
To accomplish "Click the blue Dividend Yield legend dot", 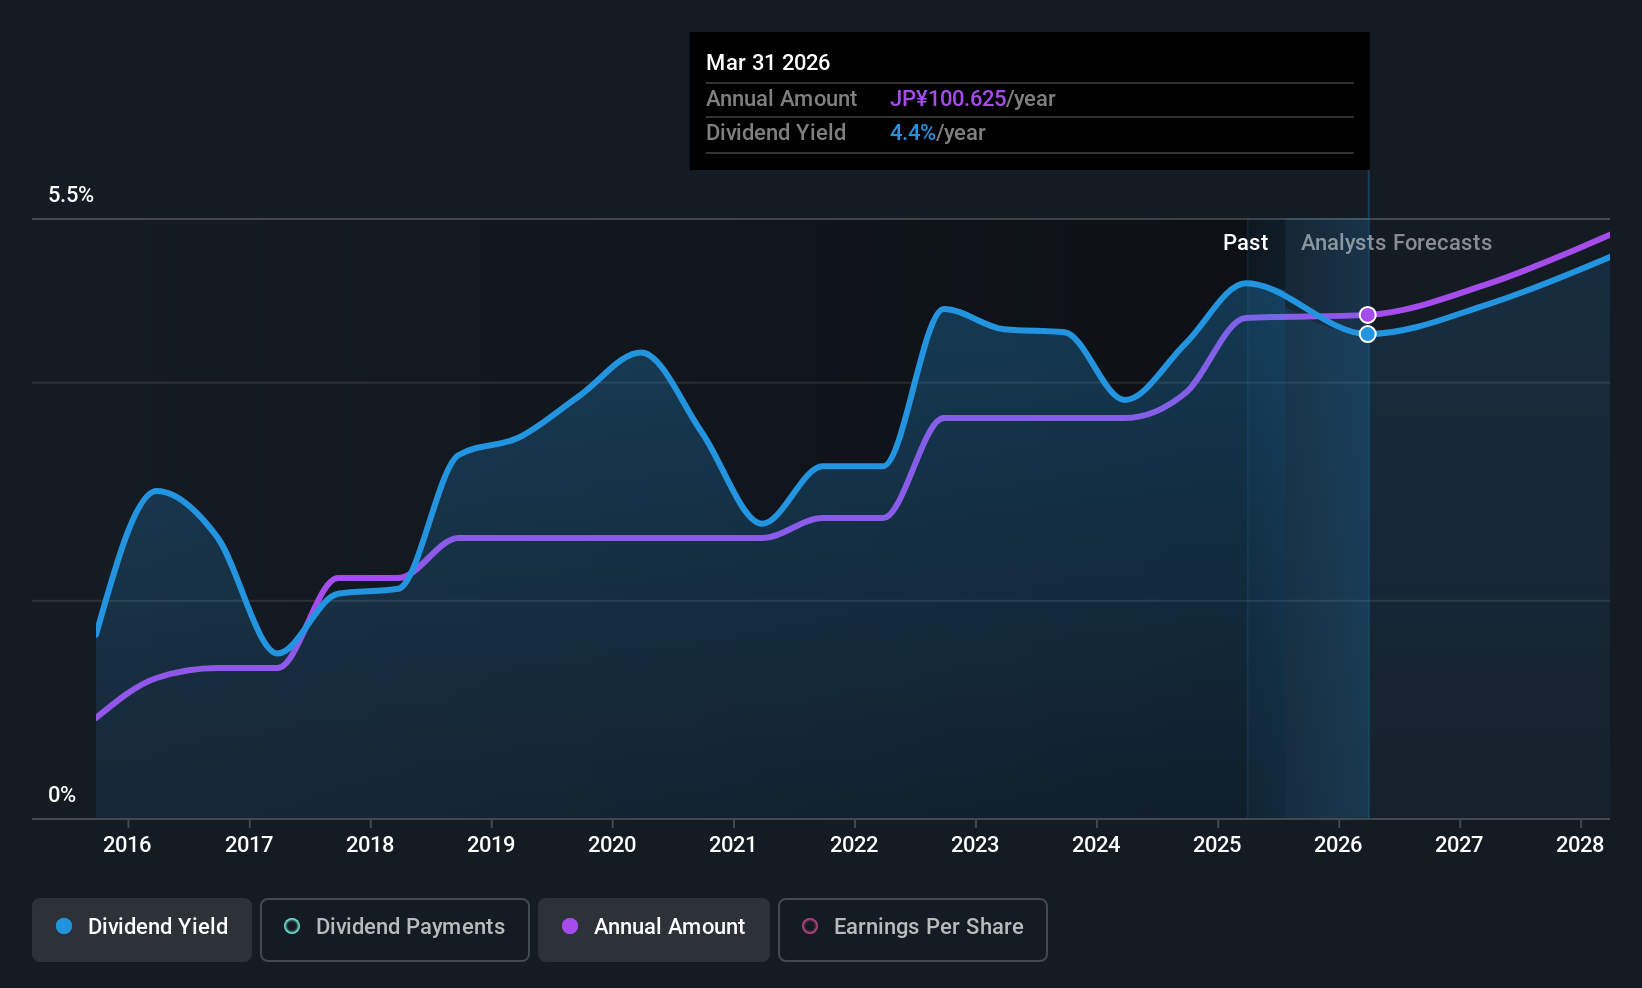I will pyautogui.click(x=64, y=926).
